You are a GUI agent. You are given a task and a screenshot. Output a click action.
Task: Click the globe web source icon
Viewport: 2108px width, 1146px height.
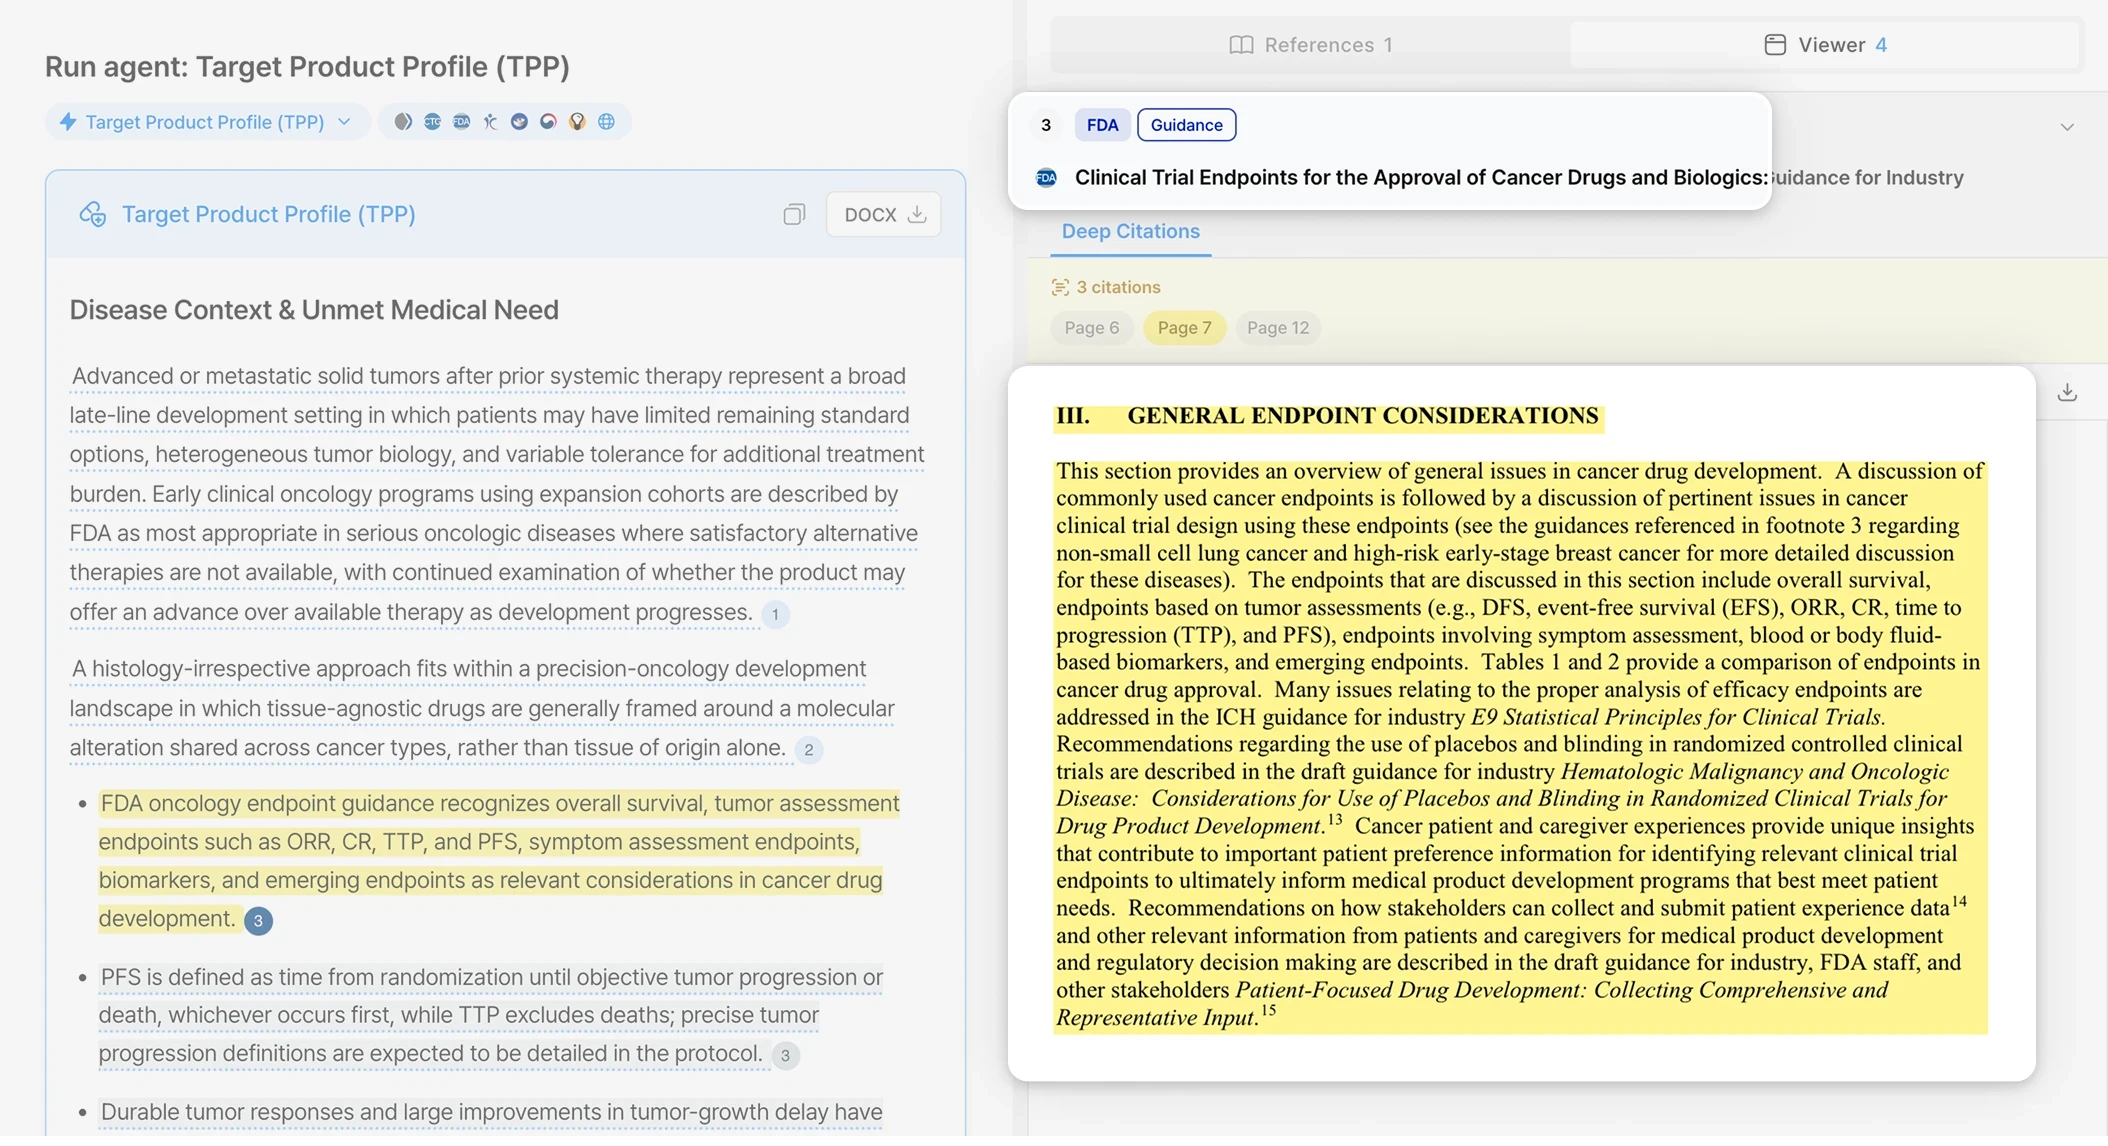point(606,122)
